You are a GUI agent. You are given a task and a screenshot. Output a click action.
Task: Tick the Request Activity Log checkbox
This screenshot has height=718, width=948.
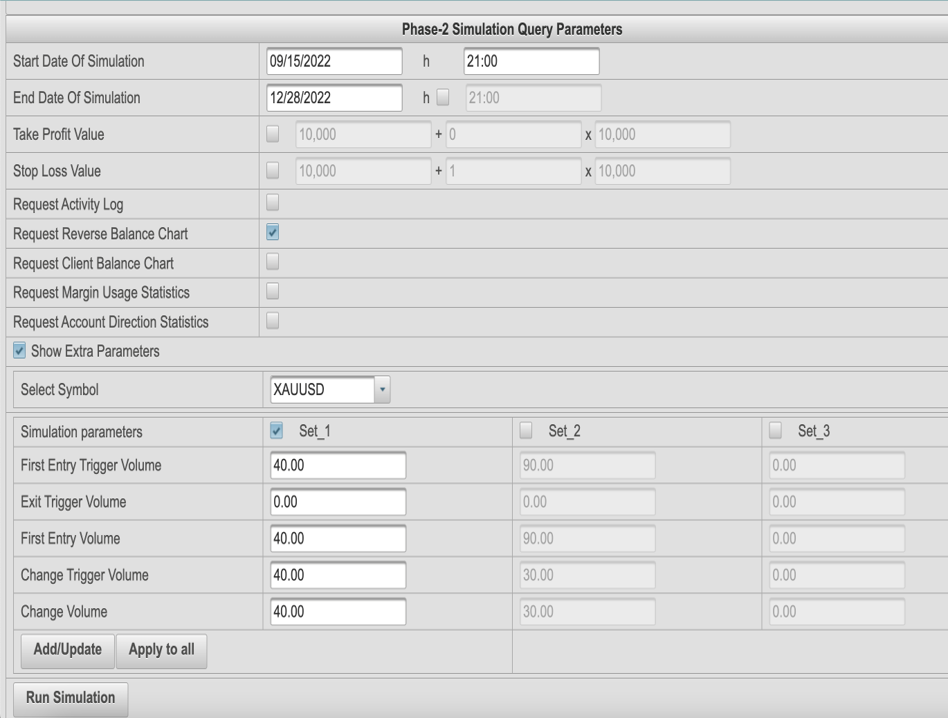(x=273, y=203)
